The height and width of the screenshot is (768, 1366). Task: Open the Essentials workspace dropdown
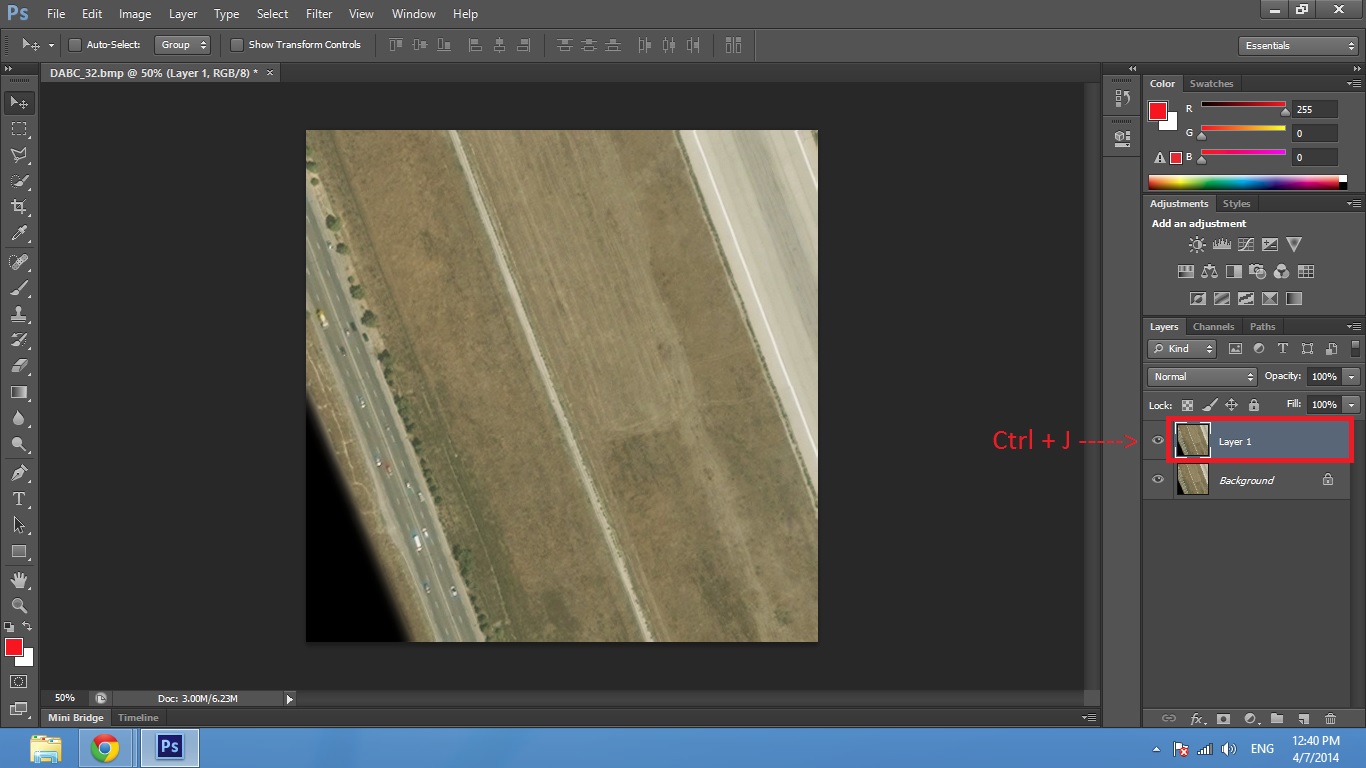[1297, 46]
